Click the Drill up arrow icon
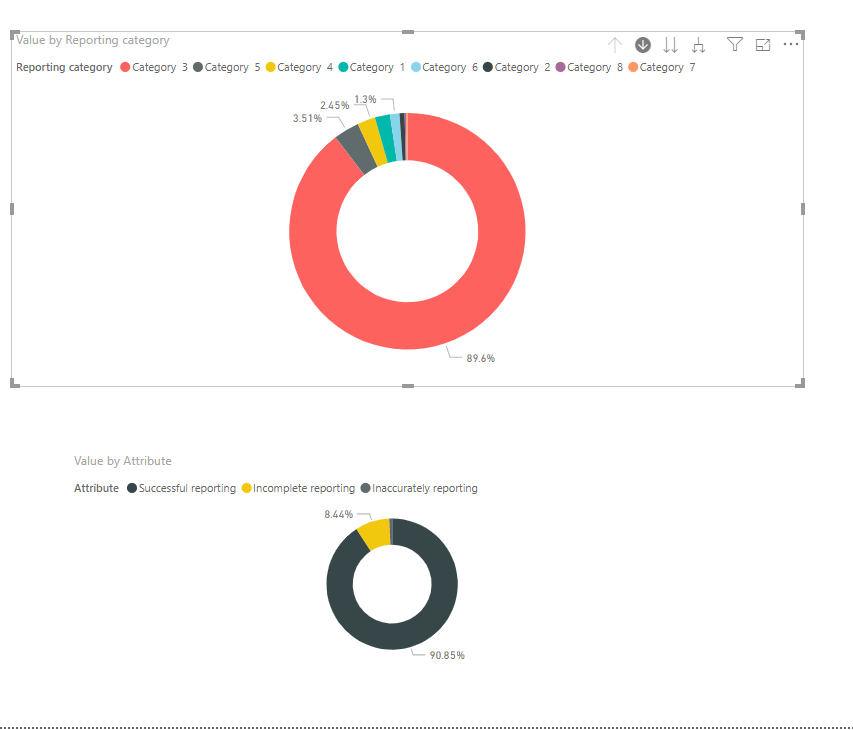This screenshot has width=853, height=730. (615, 45)
